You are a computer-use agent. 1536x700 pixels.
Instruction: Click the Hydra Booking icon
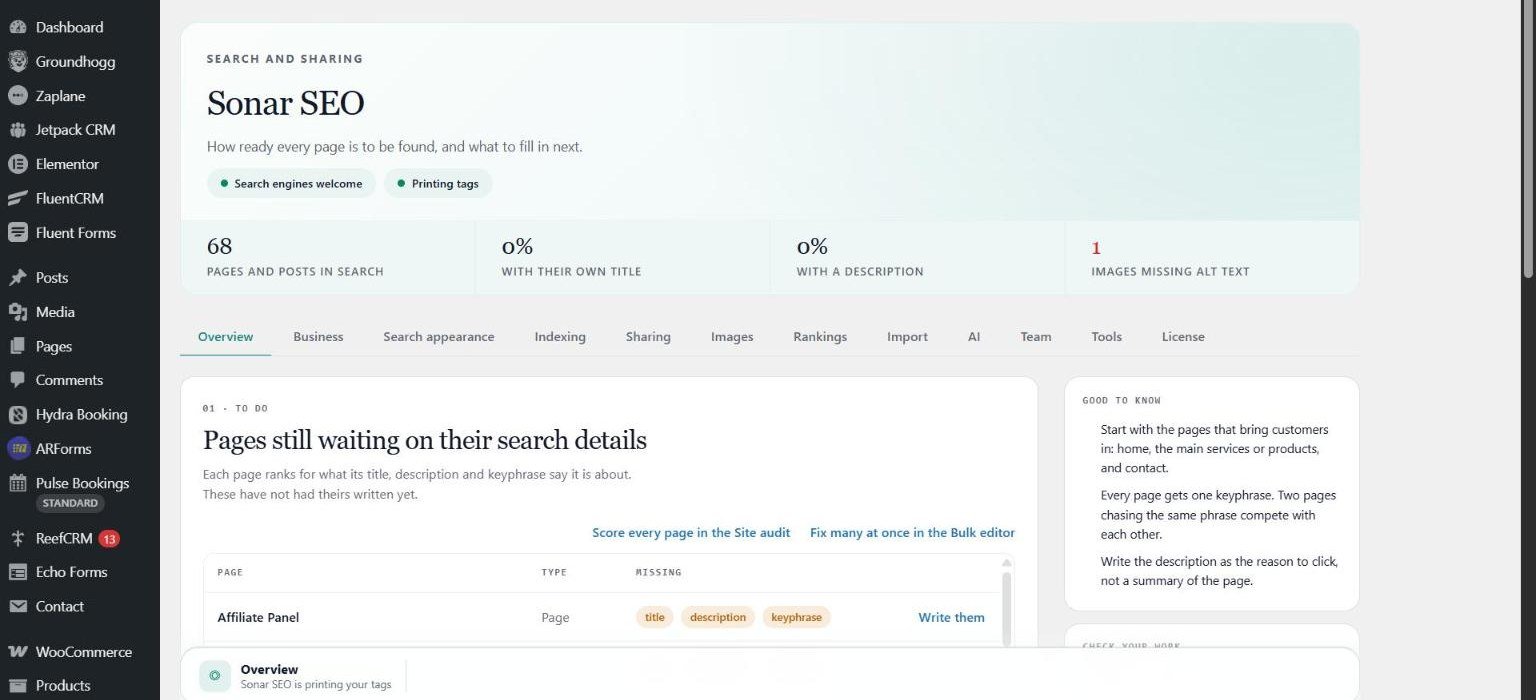(x=17, y=414)
